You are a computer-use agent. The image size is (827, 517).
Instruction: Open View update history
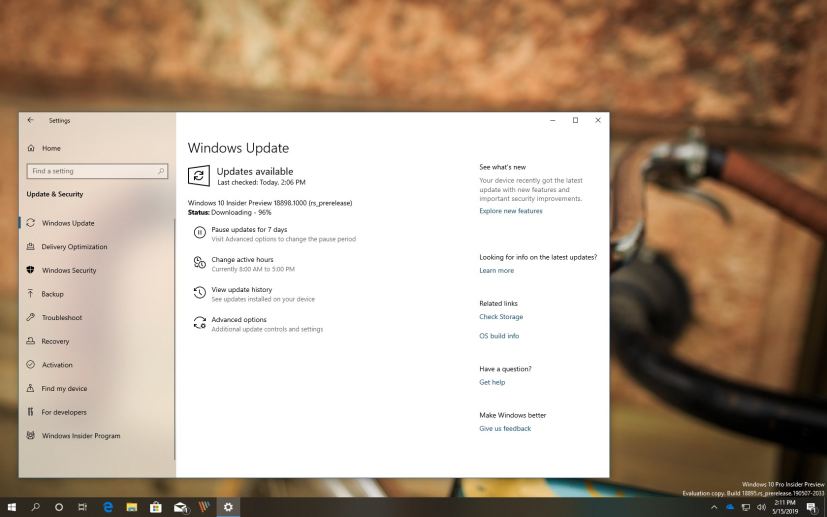(x=242, y=290)
